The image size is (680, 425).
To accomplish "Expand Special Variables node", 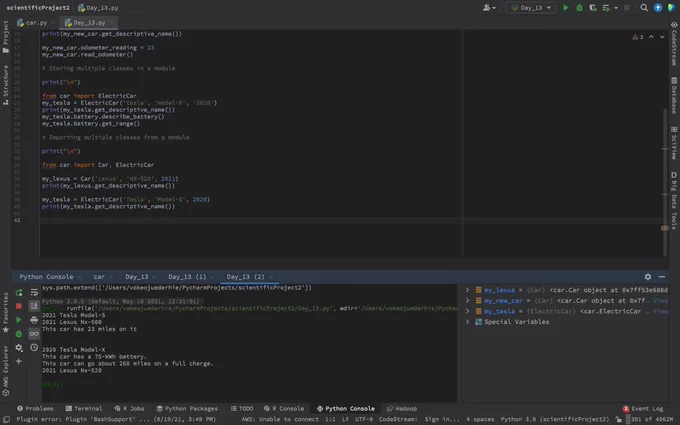I will pos(467,322).
